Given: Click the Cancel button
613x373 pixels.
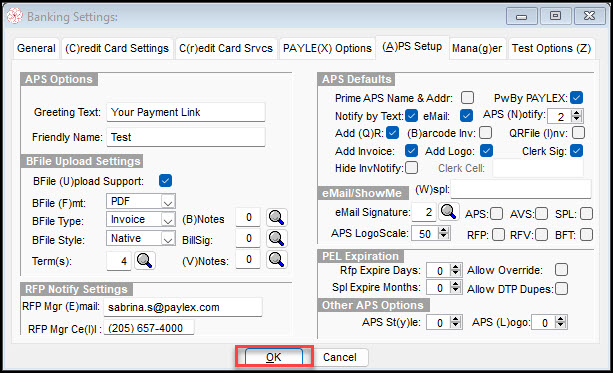Looking at the screenshot, I should point(340,357).
